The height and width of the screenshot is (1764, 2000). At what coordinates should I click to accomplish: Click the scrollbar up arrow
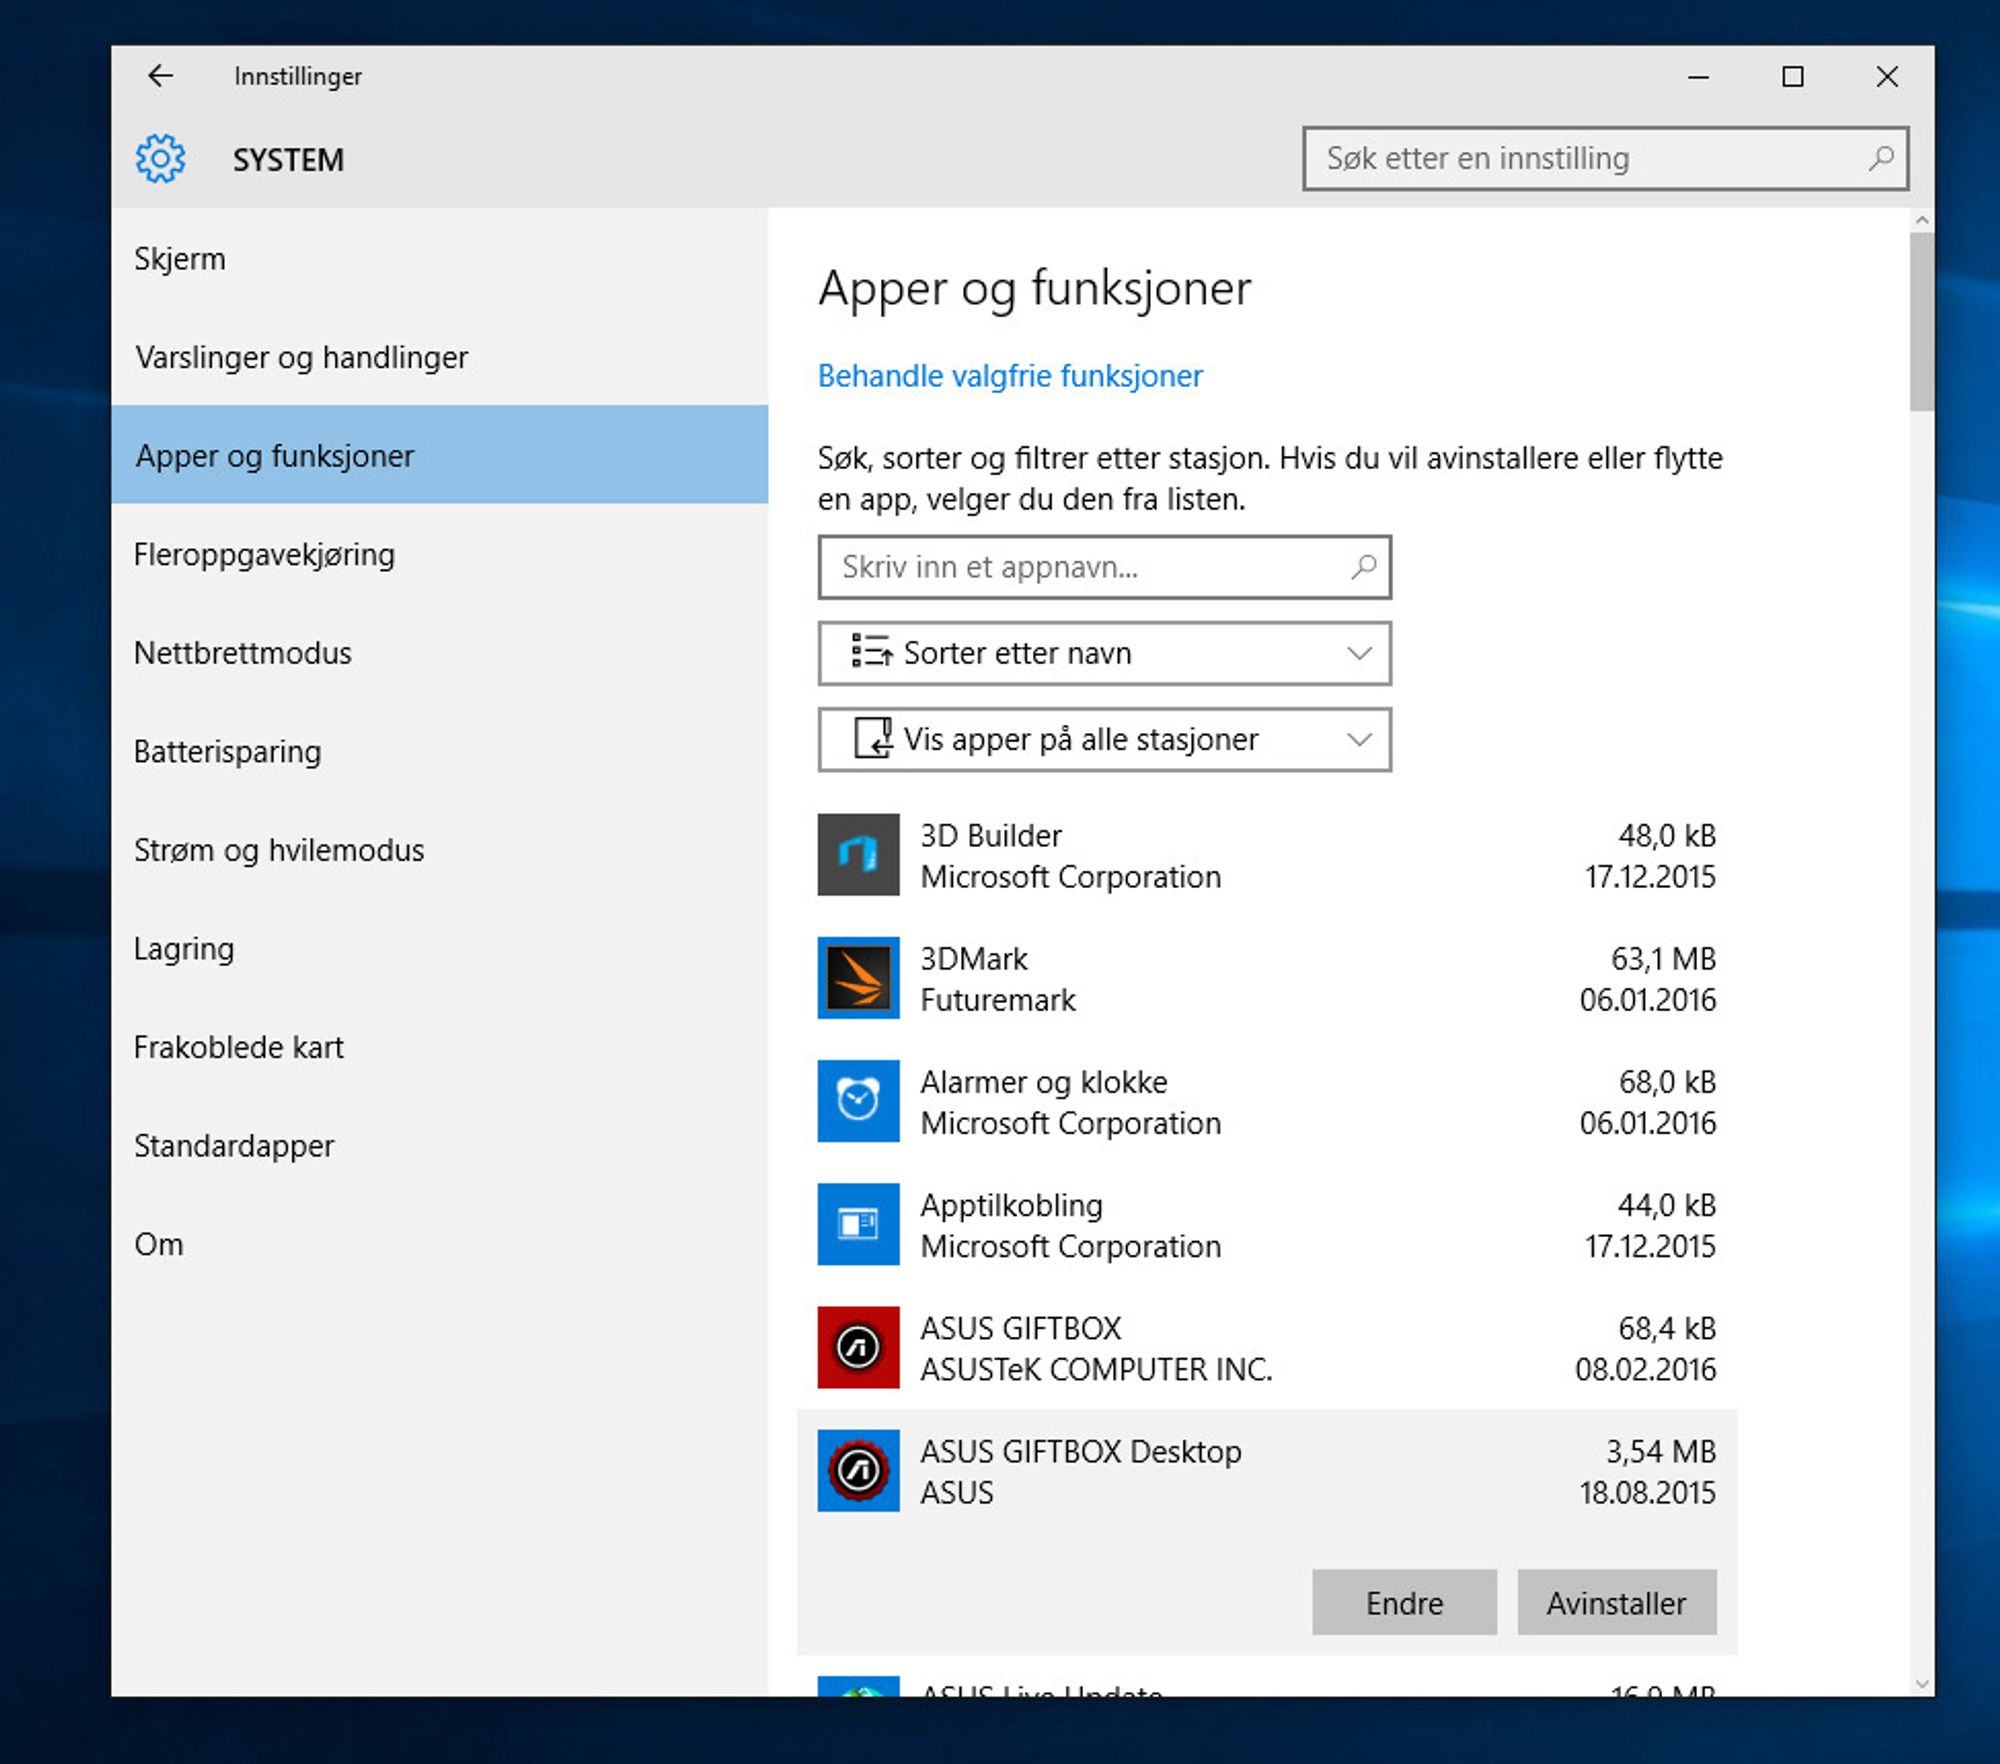pyautogui.click(x=1921, y=220)
